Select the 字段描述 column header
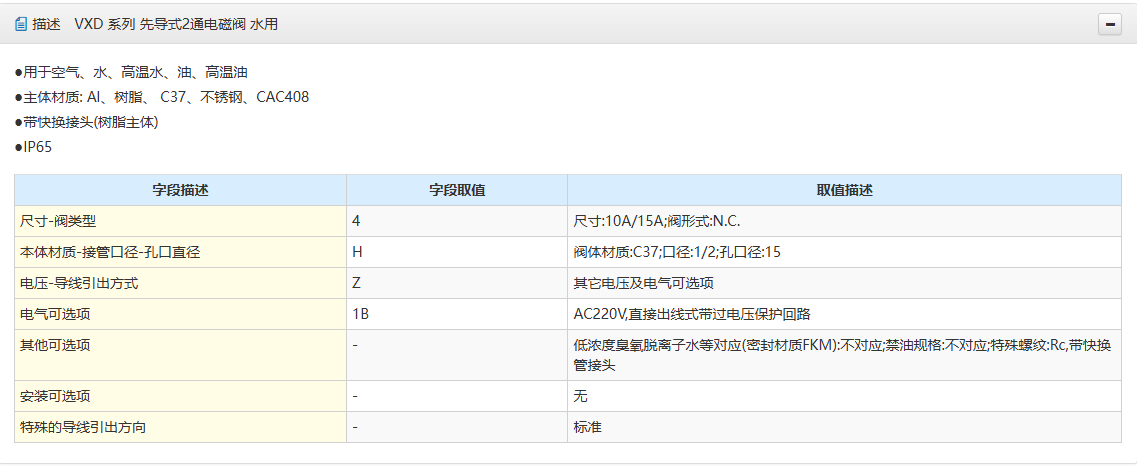Screen dimensions: 1137x467 coord(180,190)
